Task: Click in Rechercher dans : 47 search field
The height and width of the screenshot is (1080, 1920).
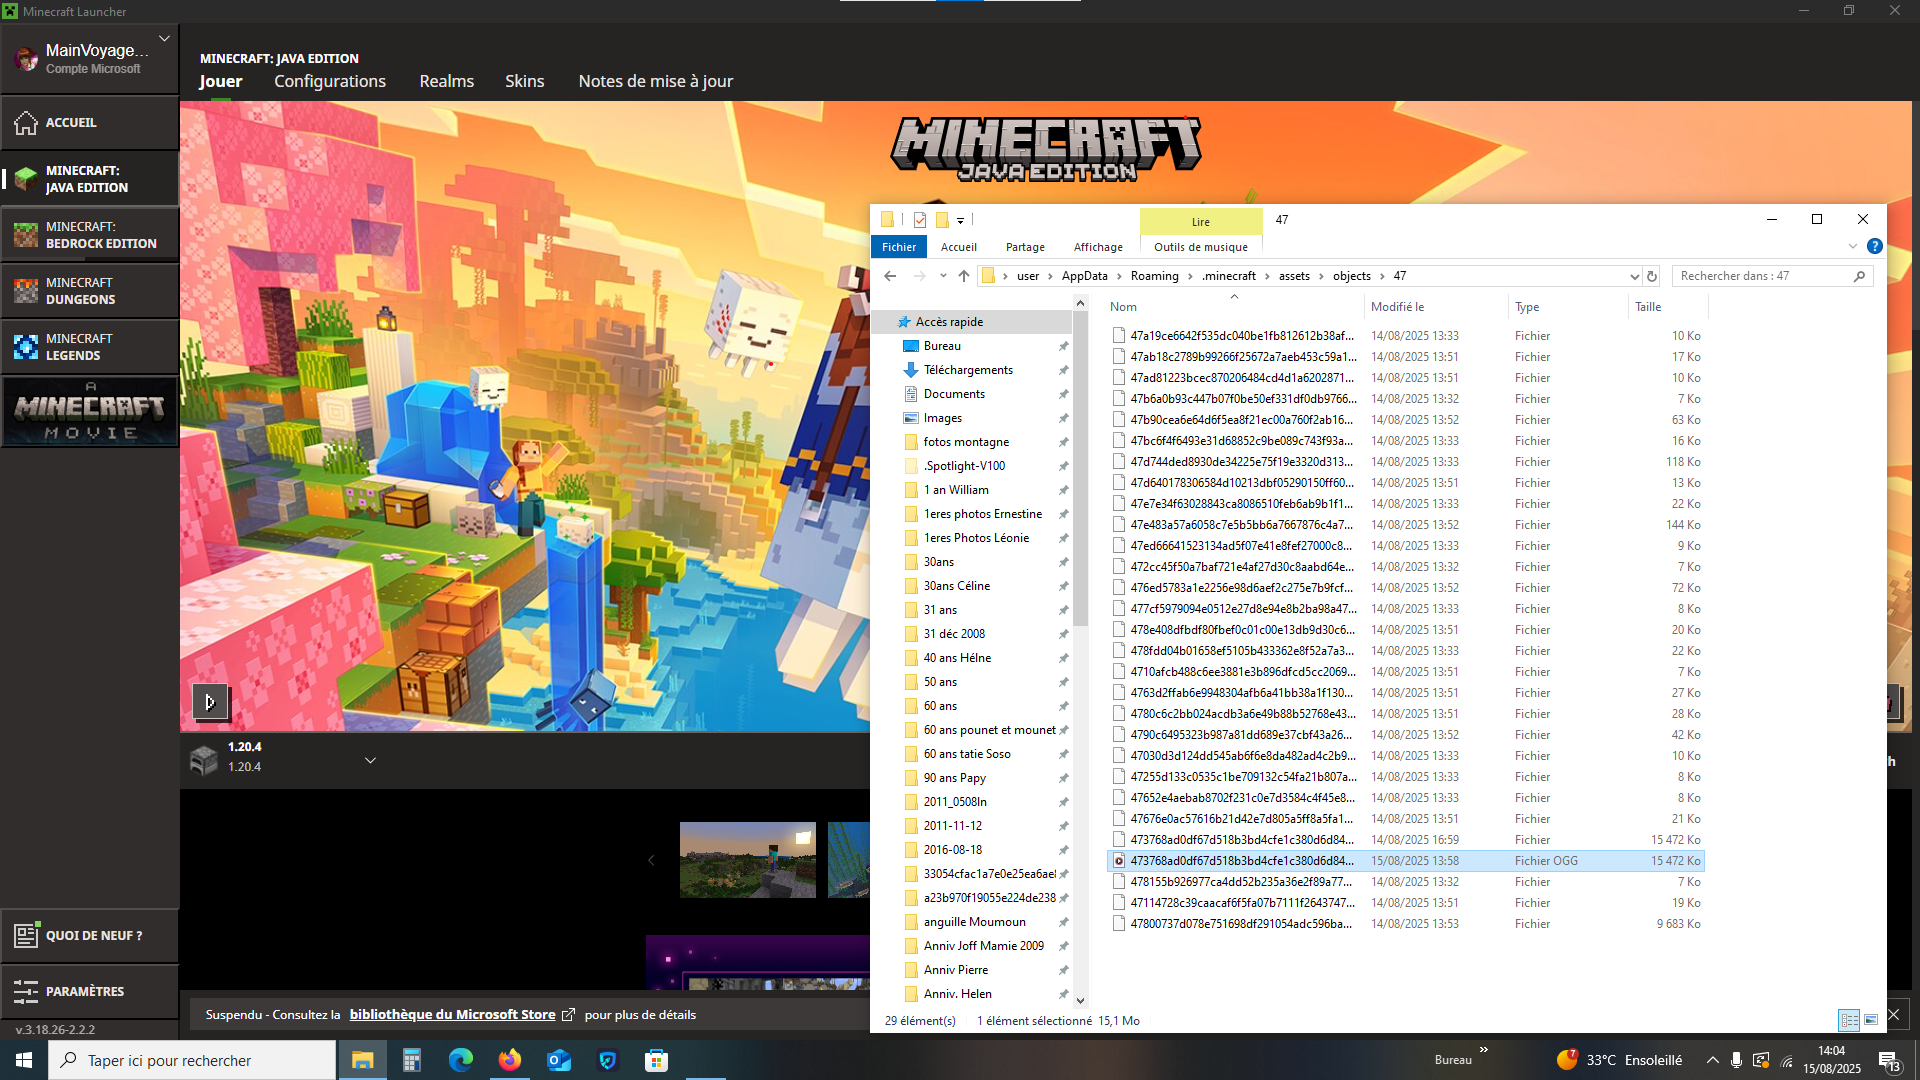Action: [x=1762, y=276]
